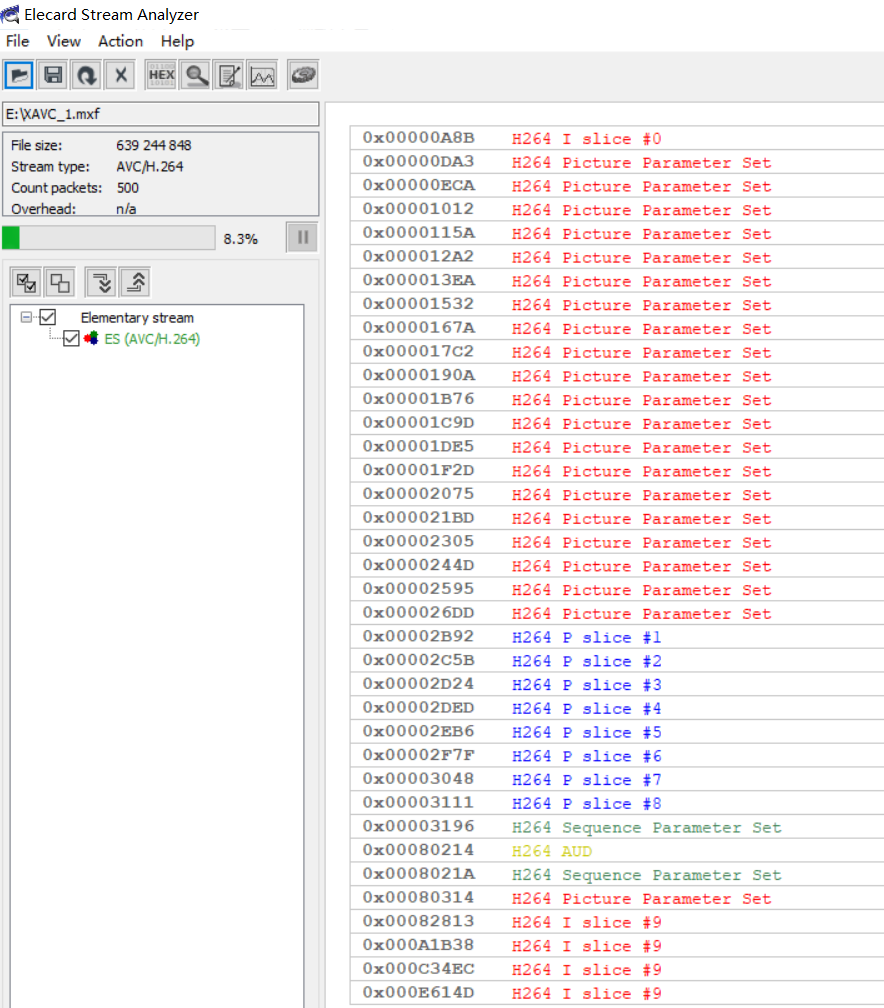Select Picture Parameter Set at 0x000026DD
Viewport: 884px width, 1008px height.
(x=617, y=613)
